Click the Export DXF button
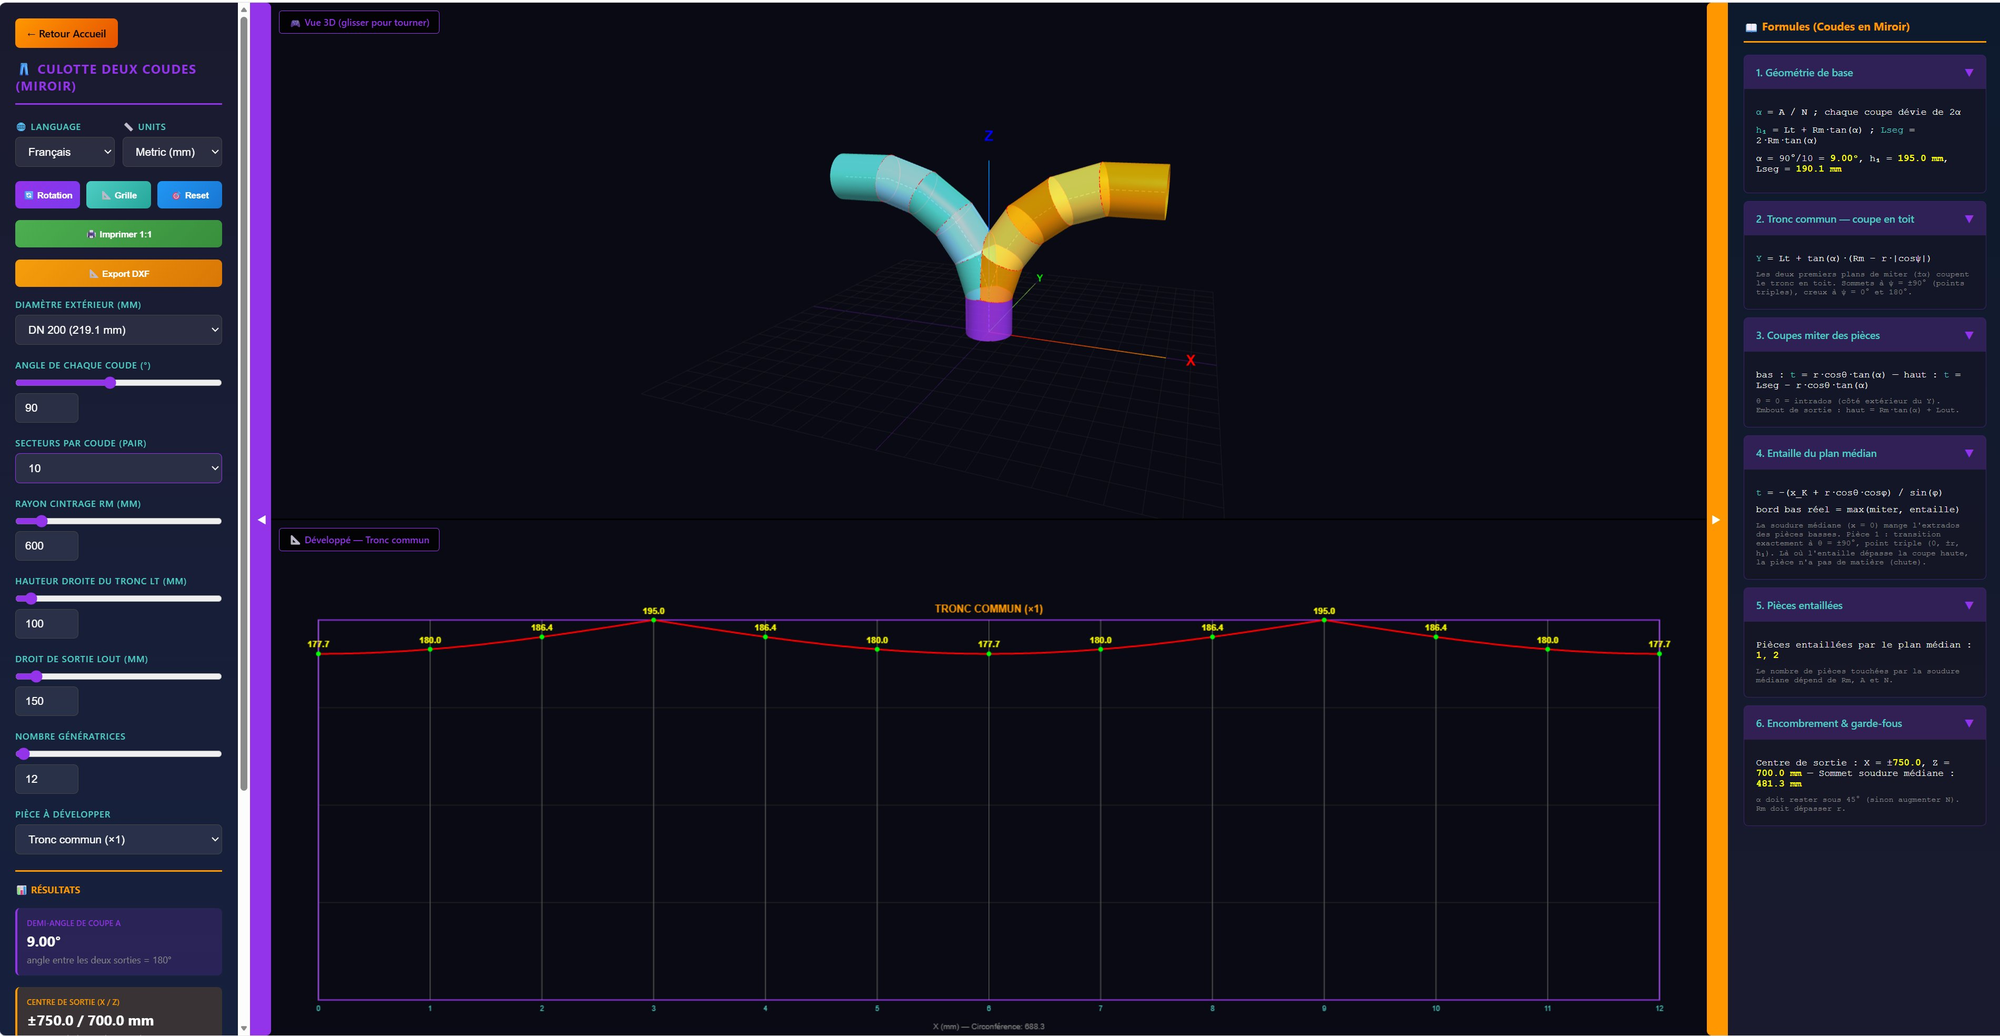Viewport: 2000px width, 1036px height. pyautogui.click(x=118, y=273)
